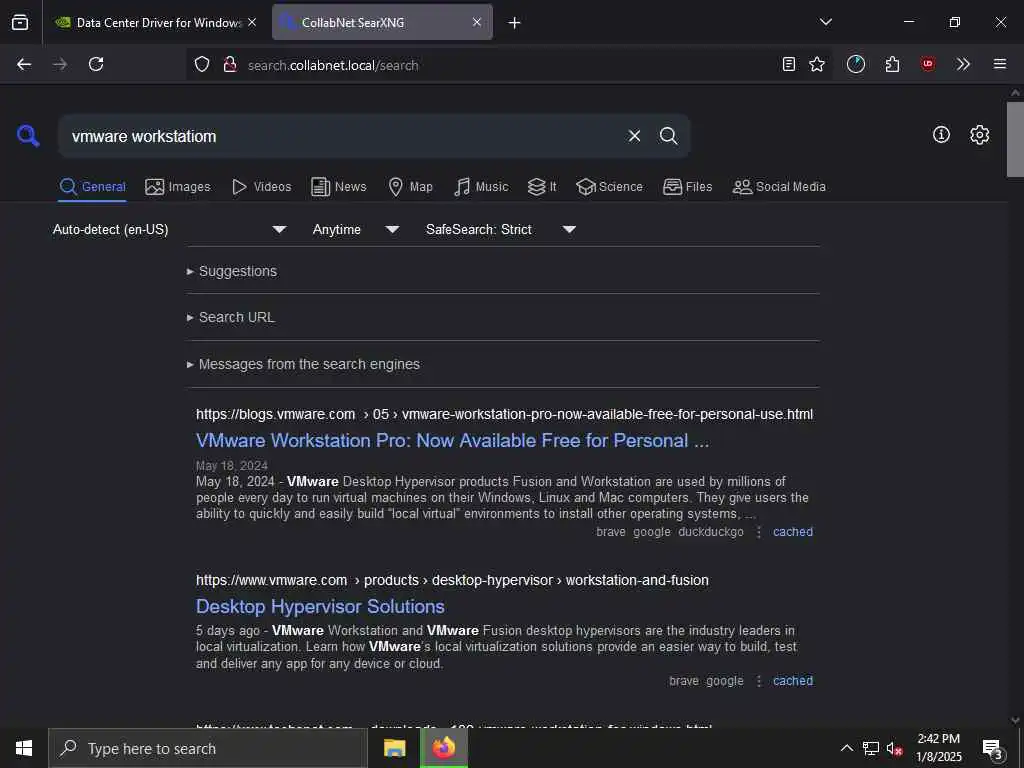Toggle reader view icon
The width and height of the screenshot is (1024, 768).
(789, 64)
